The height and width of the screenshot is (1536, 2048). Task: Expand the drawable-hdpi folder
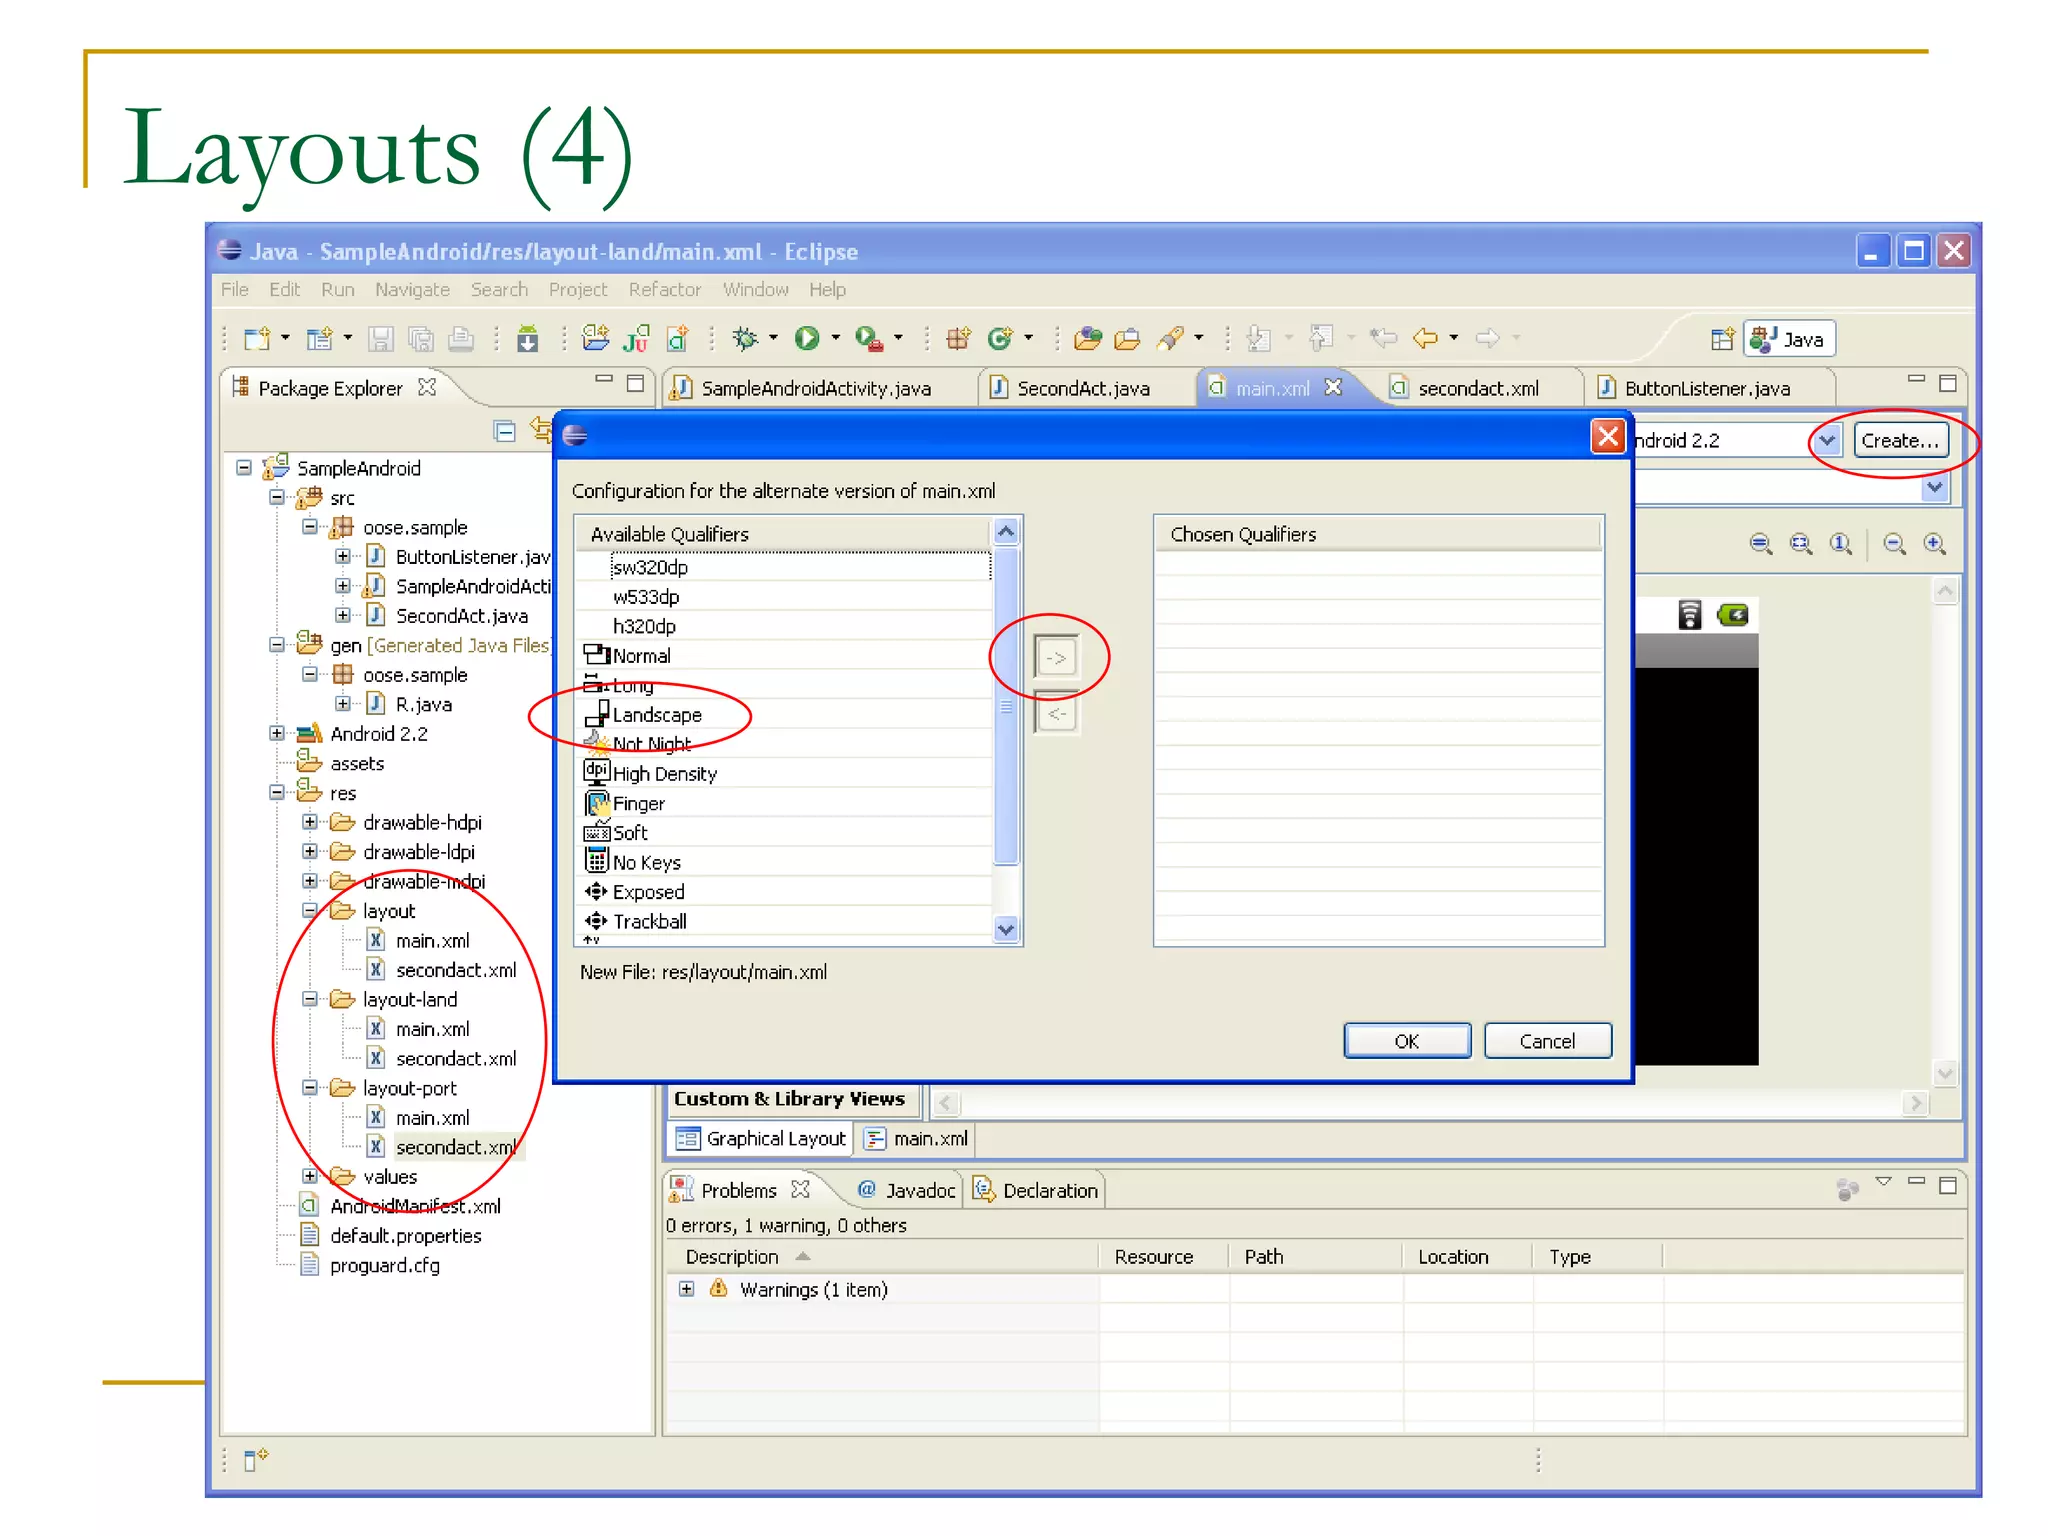click(x=310, y=822)
